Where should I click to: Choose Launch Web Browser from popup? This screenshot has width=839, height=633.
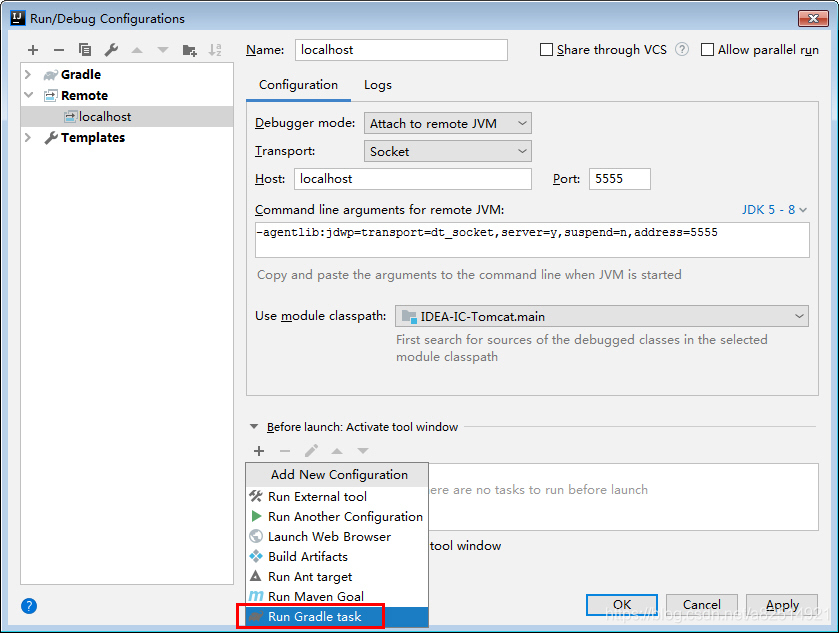pyautogui.click(x=337, y=537)
